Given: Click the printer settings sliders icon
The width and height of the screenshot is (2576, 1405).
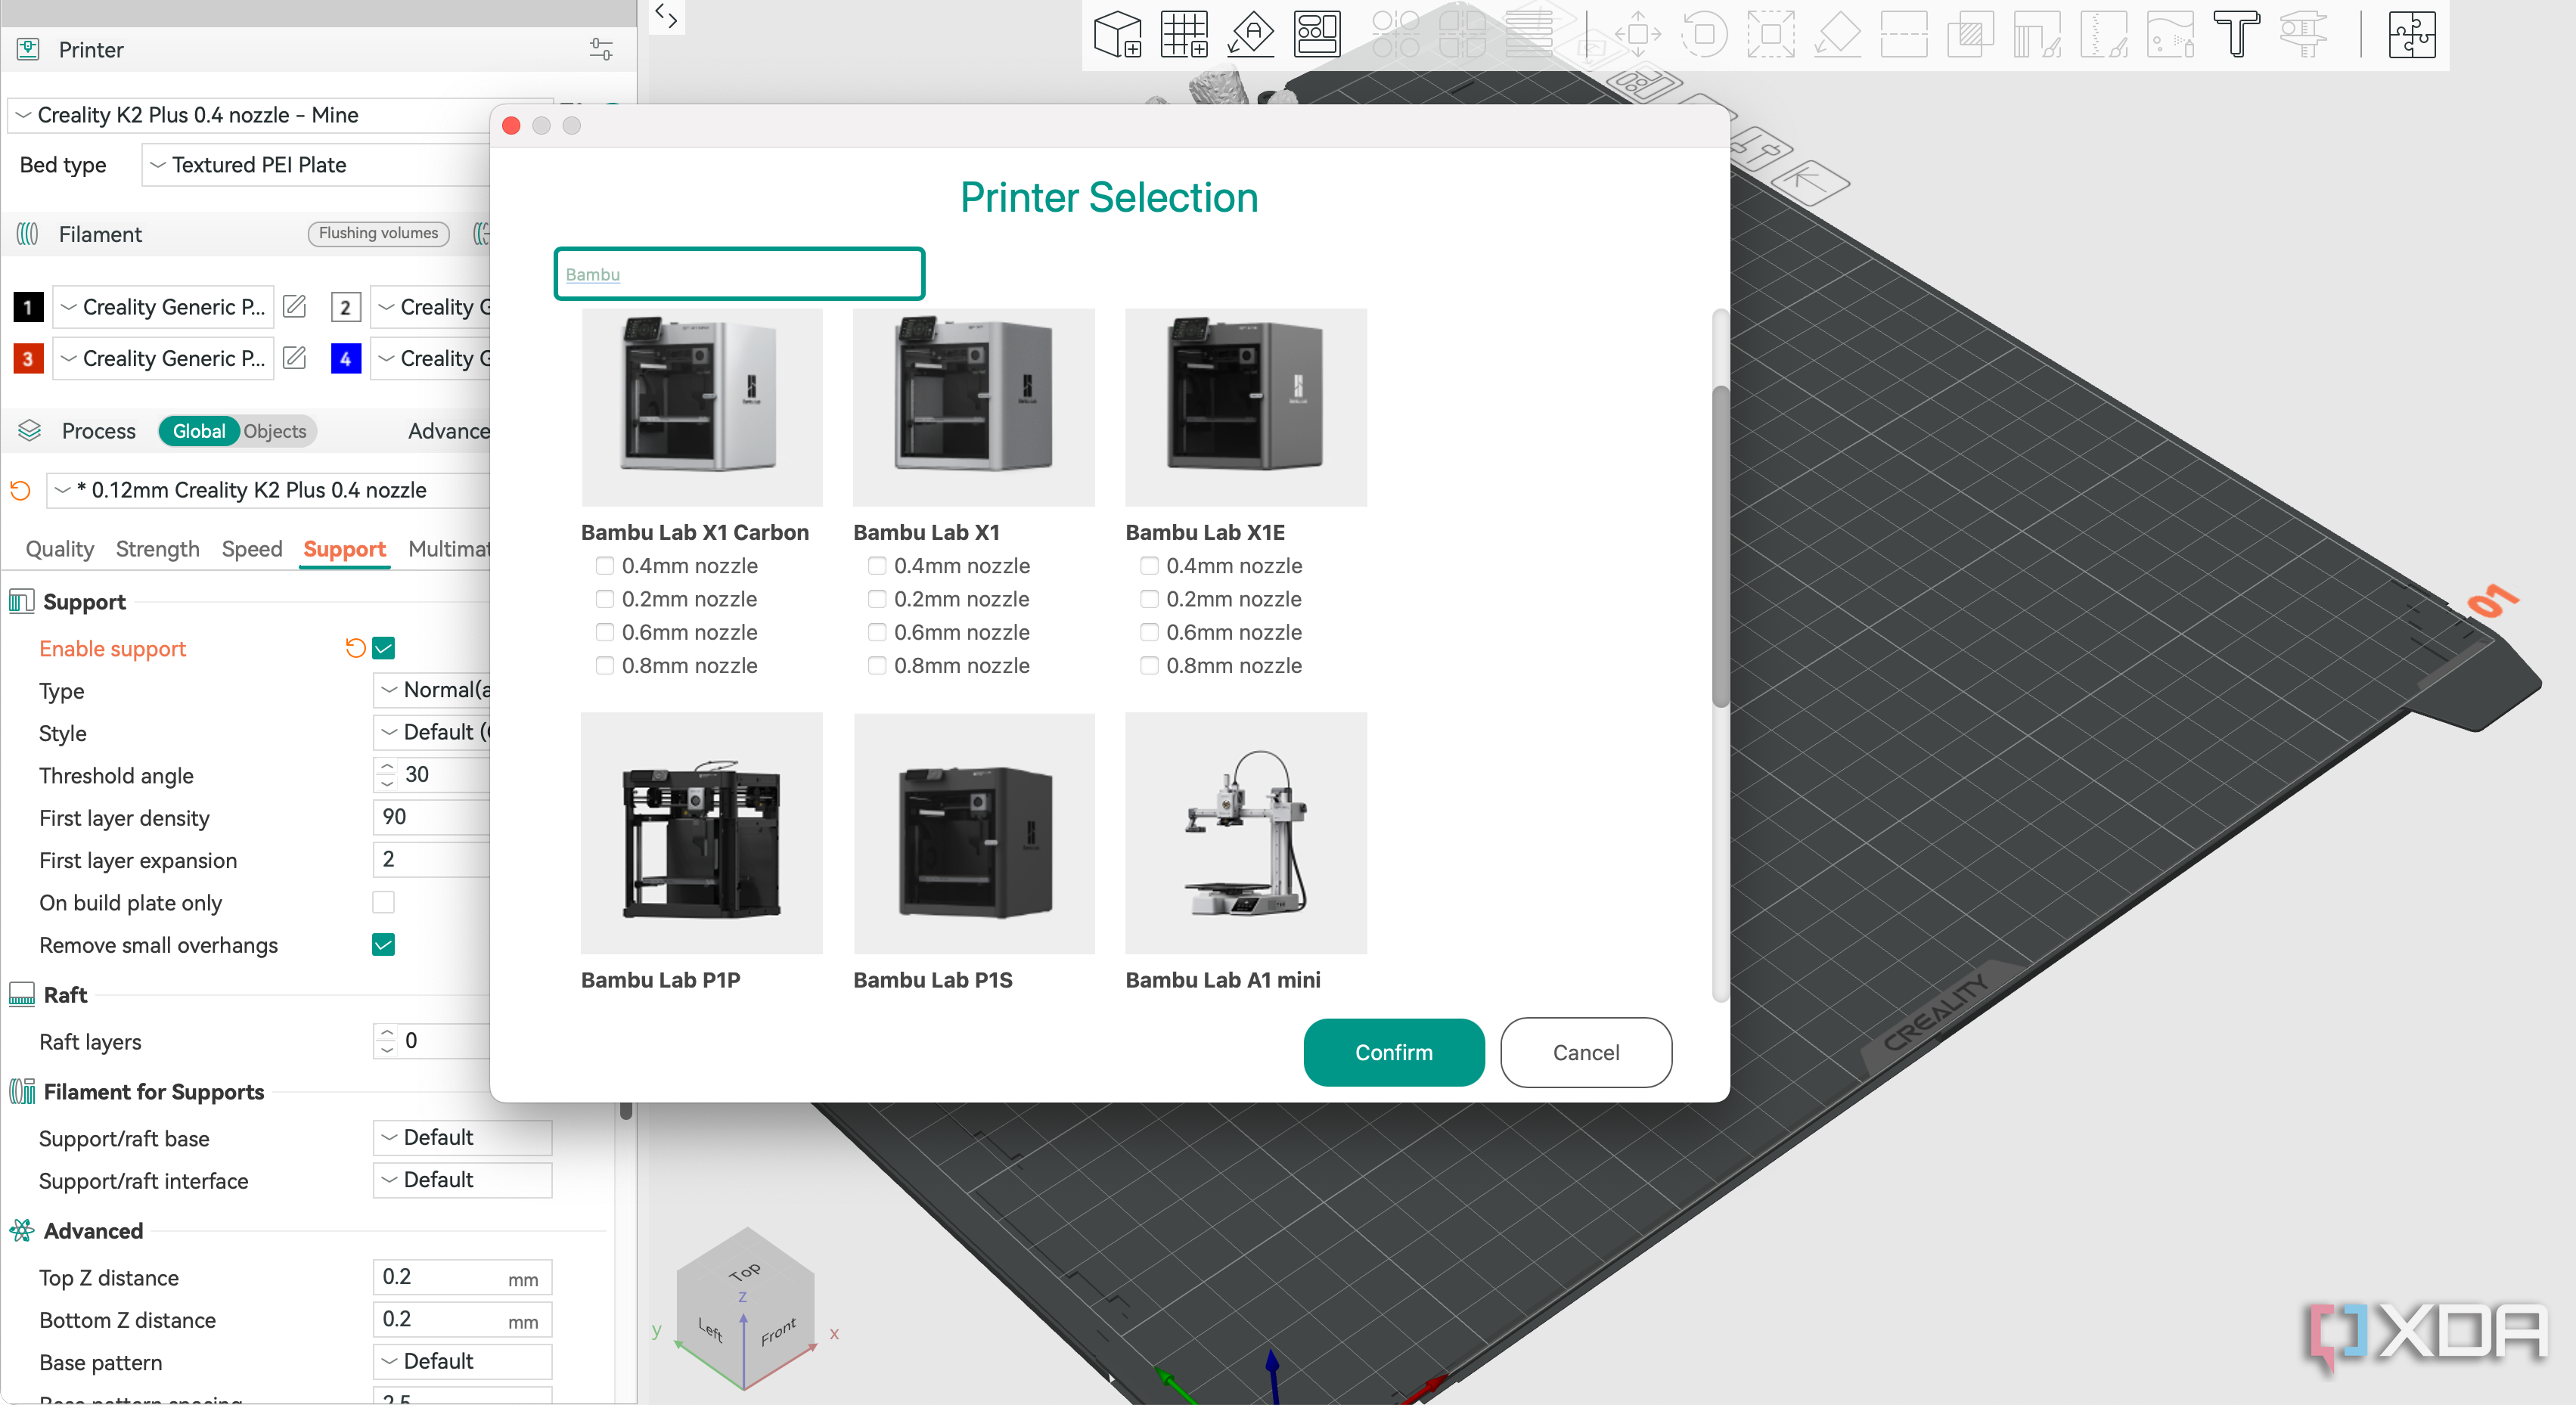Looking at the screenshot, I should (601, 49).
